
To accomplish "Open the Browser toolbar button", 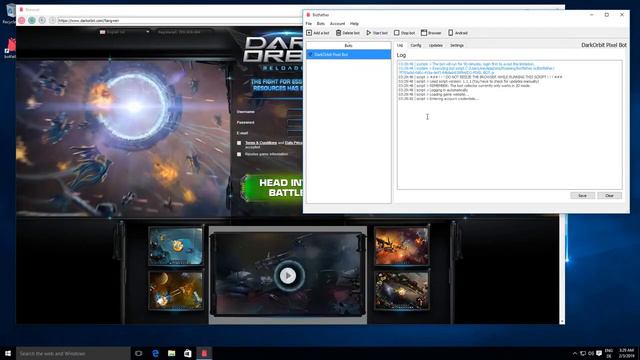I will pos(431,33).
